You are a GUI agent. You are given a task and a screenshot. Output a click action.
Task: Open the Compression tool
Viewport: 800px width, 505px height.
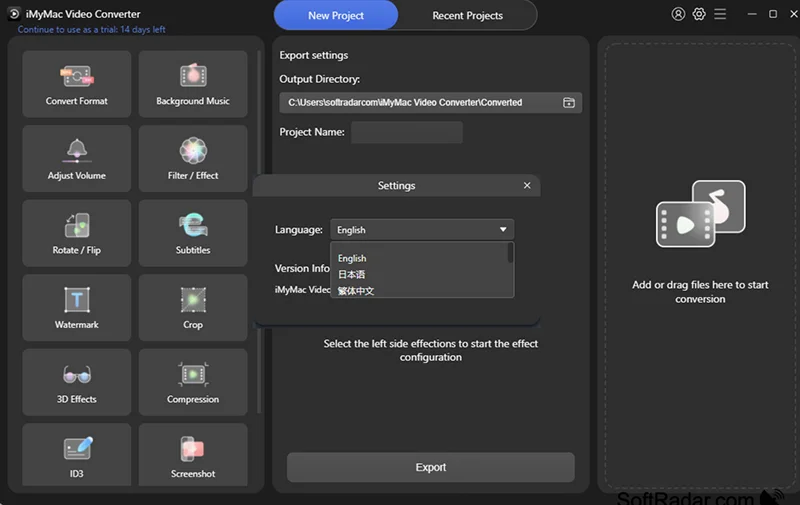pyautogui.click(x=193, y=382)
